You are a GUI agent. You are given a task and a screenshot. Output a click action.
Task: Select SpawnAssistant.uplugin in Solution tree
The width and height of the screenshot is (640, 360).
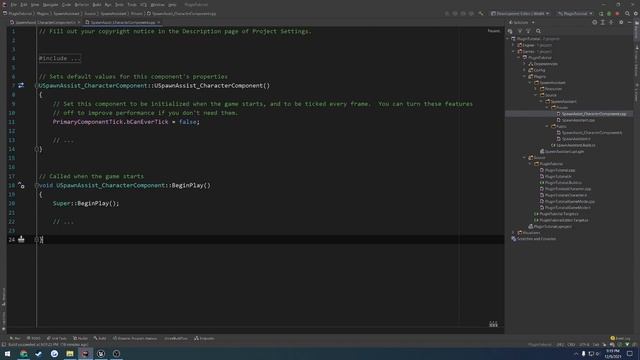[x=562, y=151]
